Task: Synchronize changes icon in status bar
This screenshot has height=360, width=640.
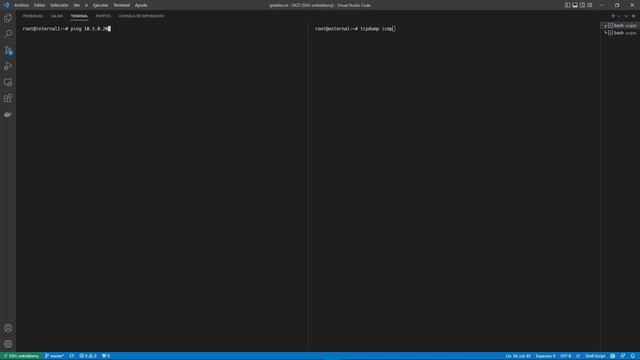Action: [x=72, y=356]
